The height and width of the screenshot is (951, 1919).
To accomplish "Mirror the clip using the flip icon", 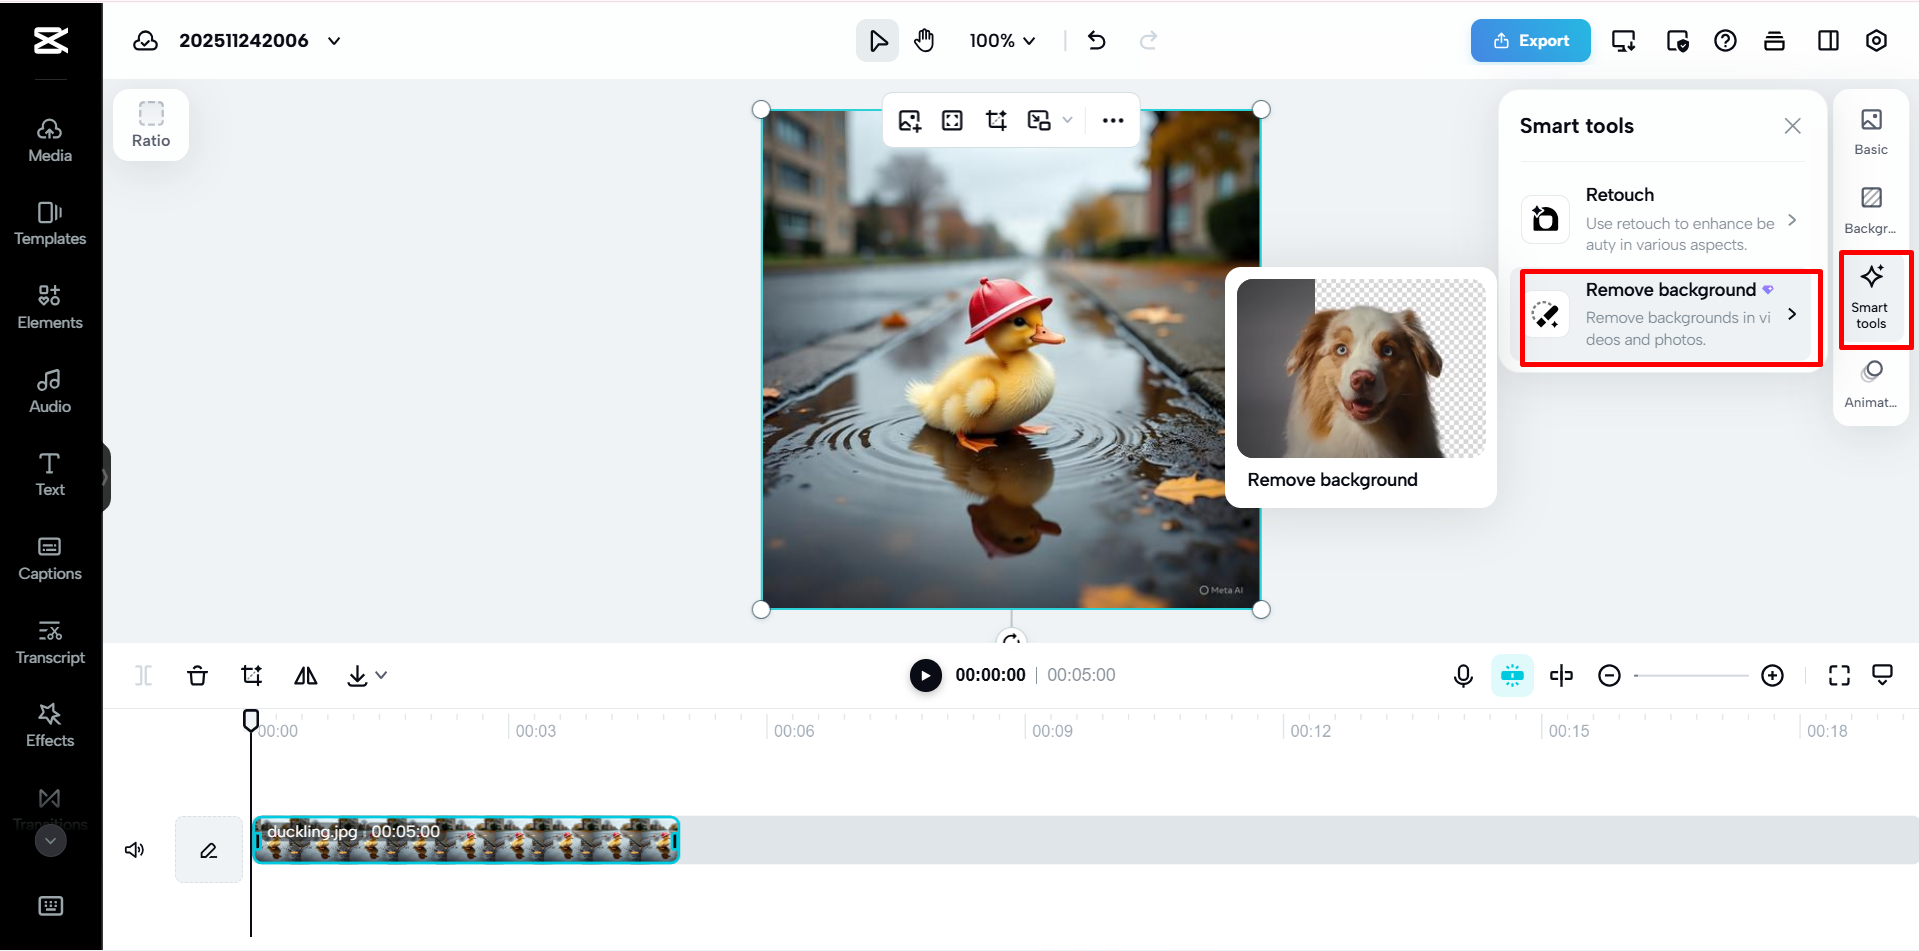I will (x=305, y=675).
